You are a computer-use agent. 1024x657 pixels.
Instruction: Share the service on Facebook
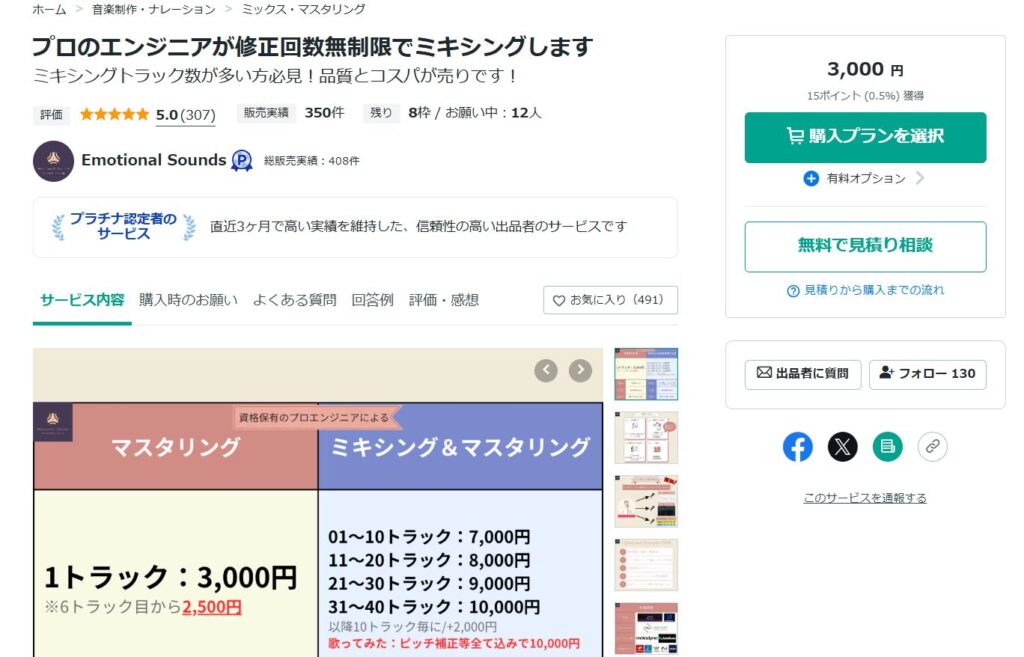[797, 447]
